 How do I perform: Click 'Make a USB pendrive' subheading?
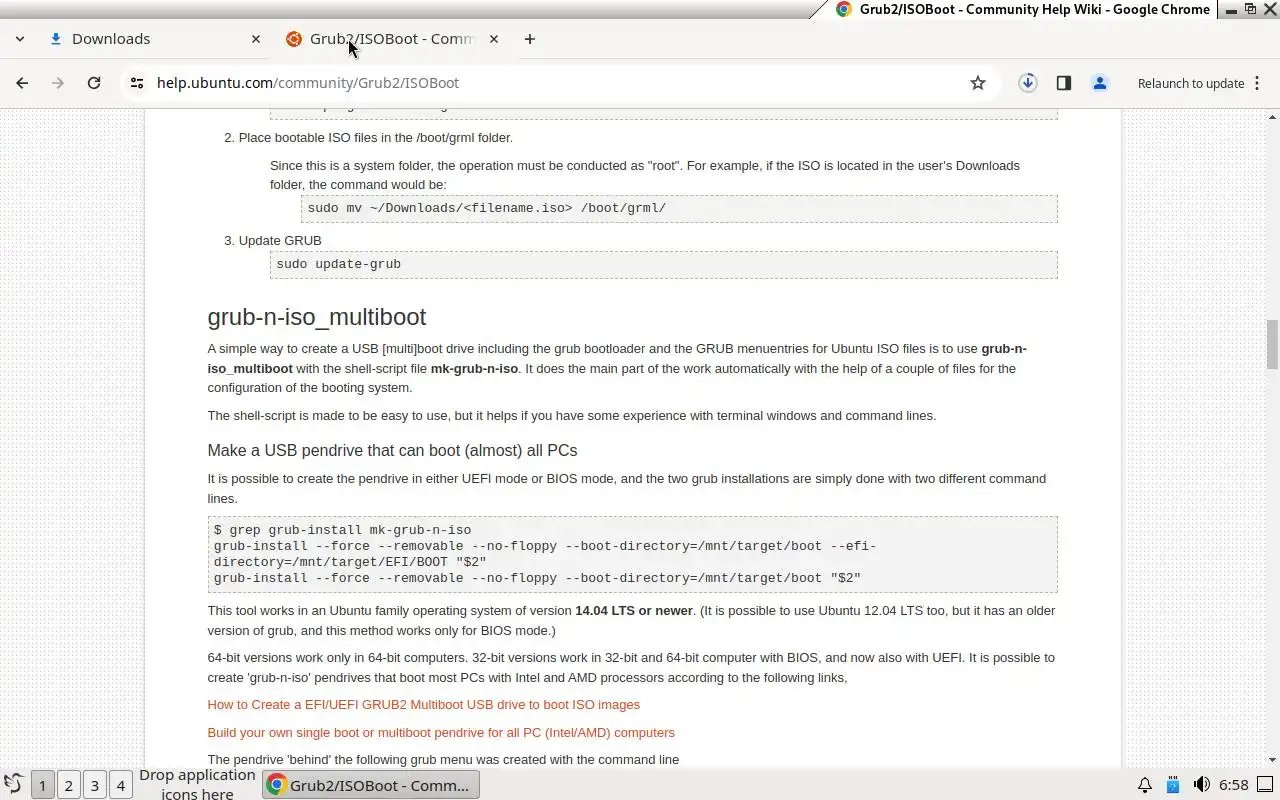coord(392,451)
